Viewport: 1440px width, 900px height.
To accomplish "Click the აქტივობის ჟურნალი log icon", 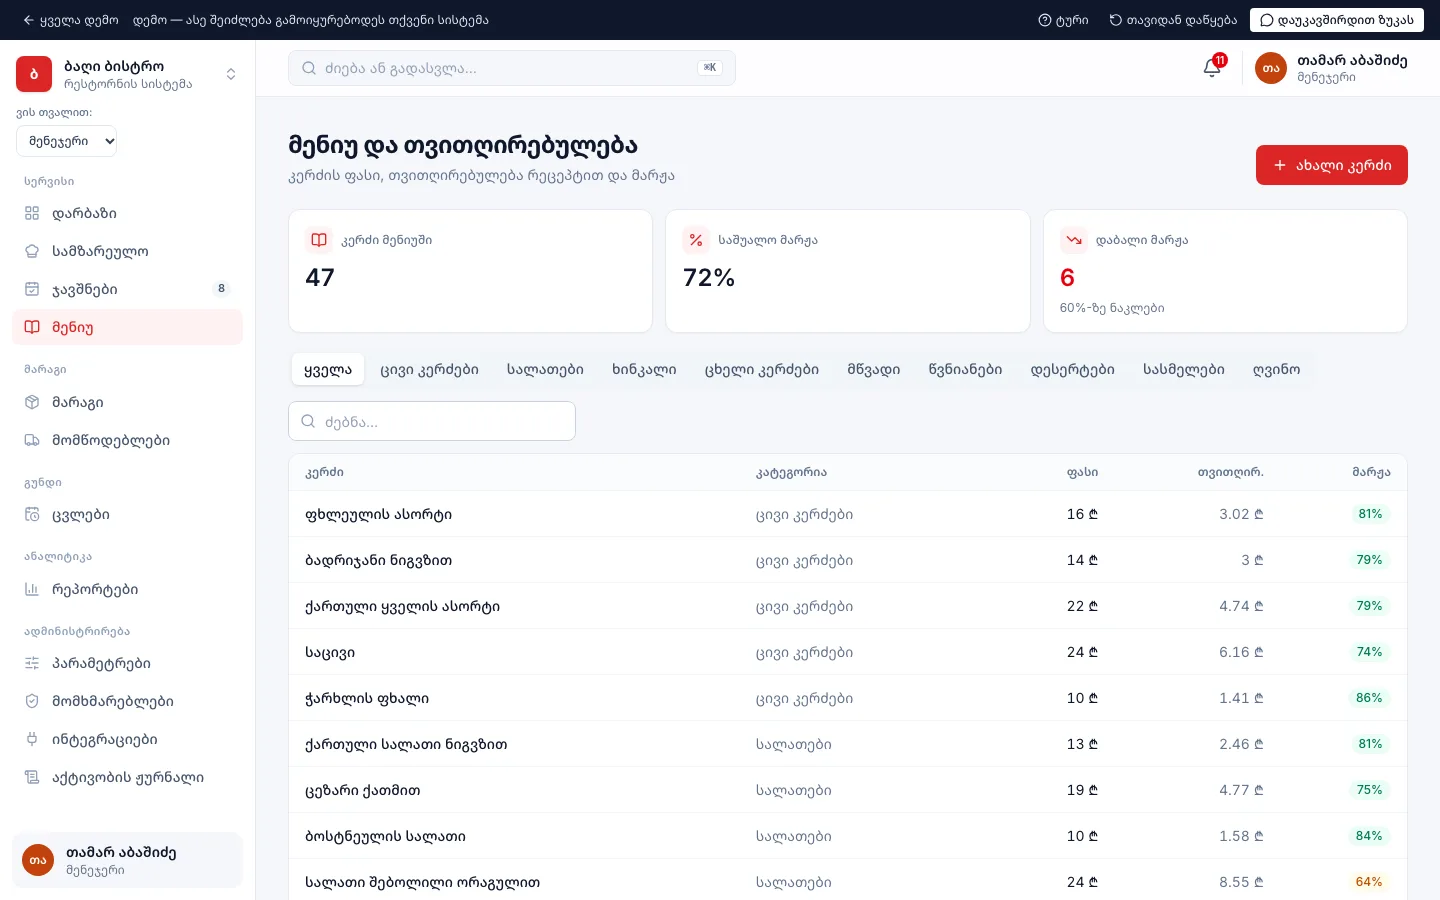I will [32, 777].
